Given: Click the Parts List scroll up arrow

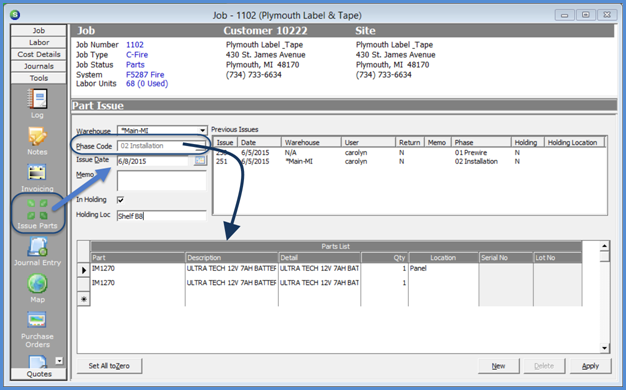Looking at the screenshot, I should (x=604, y=246).
